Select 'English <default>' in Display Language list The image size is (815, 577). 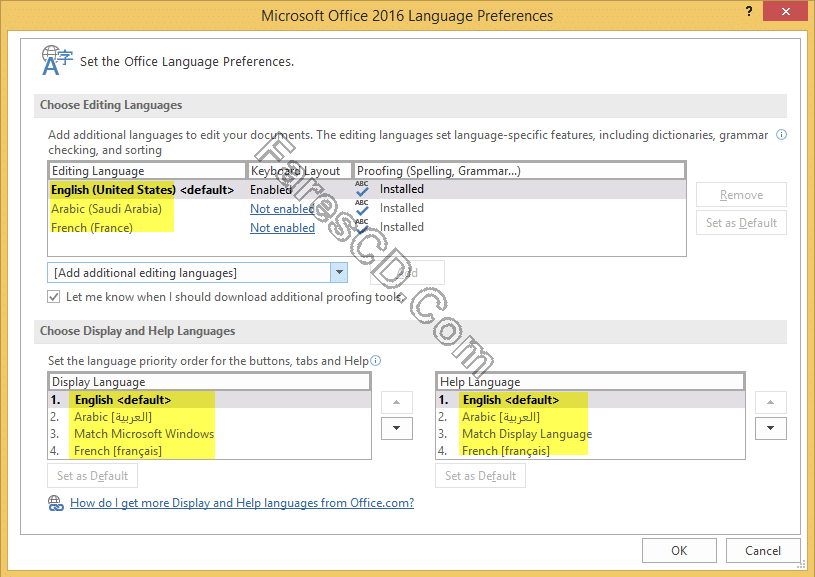click(209, 400)
